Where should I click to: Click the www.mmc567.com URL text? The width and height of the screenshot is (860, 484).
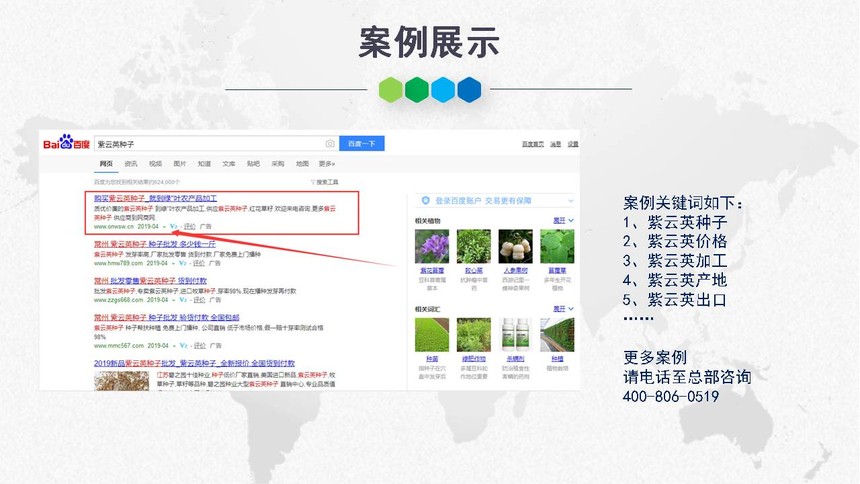(x=118, y=346)
